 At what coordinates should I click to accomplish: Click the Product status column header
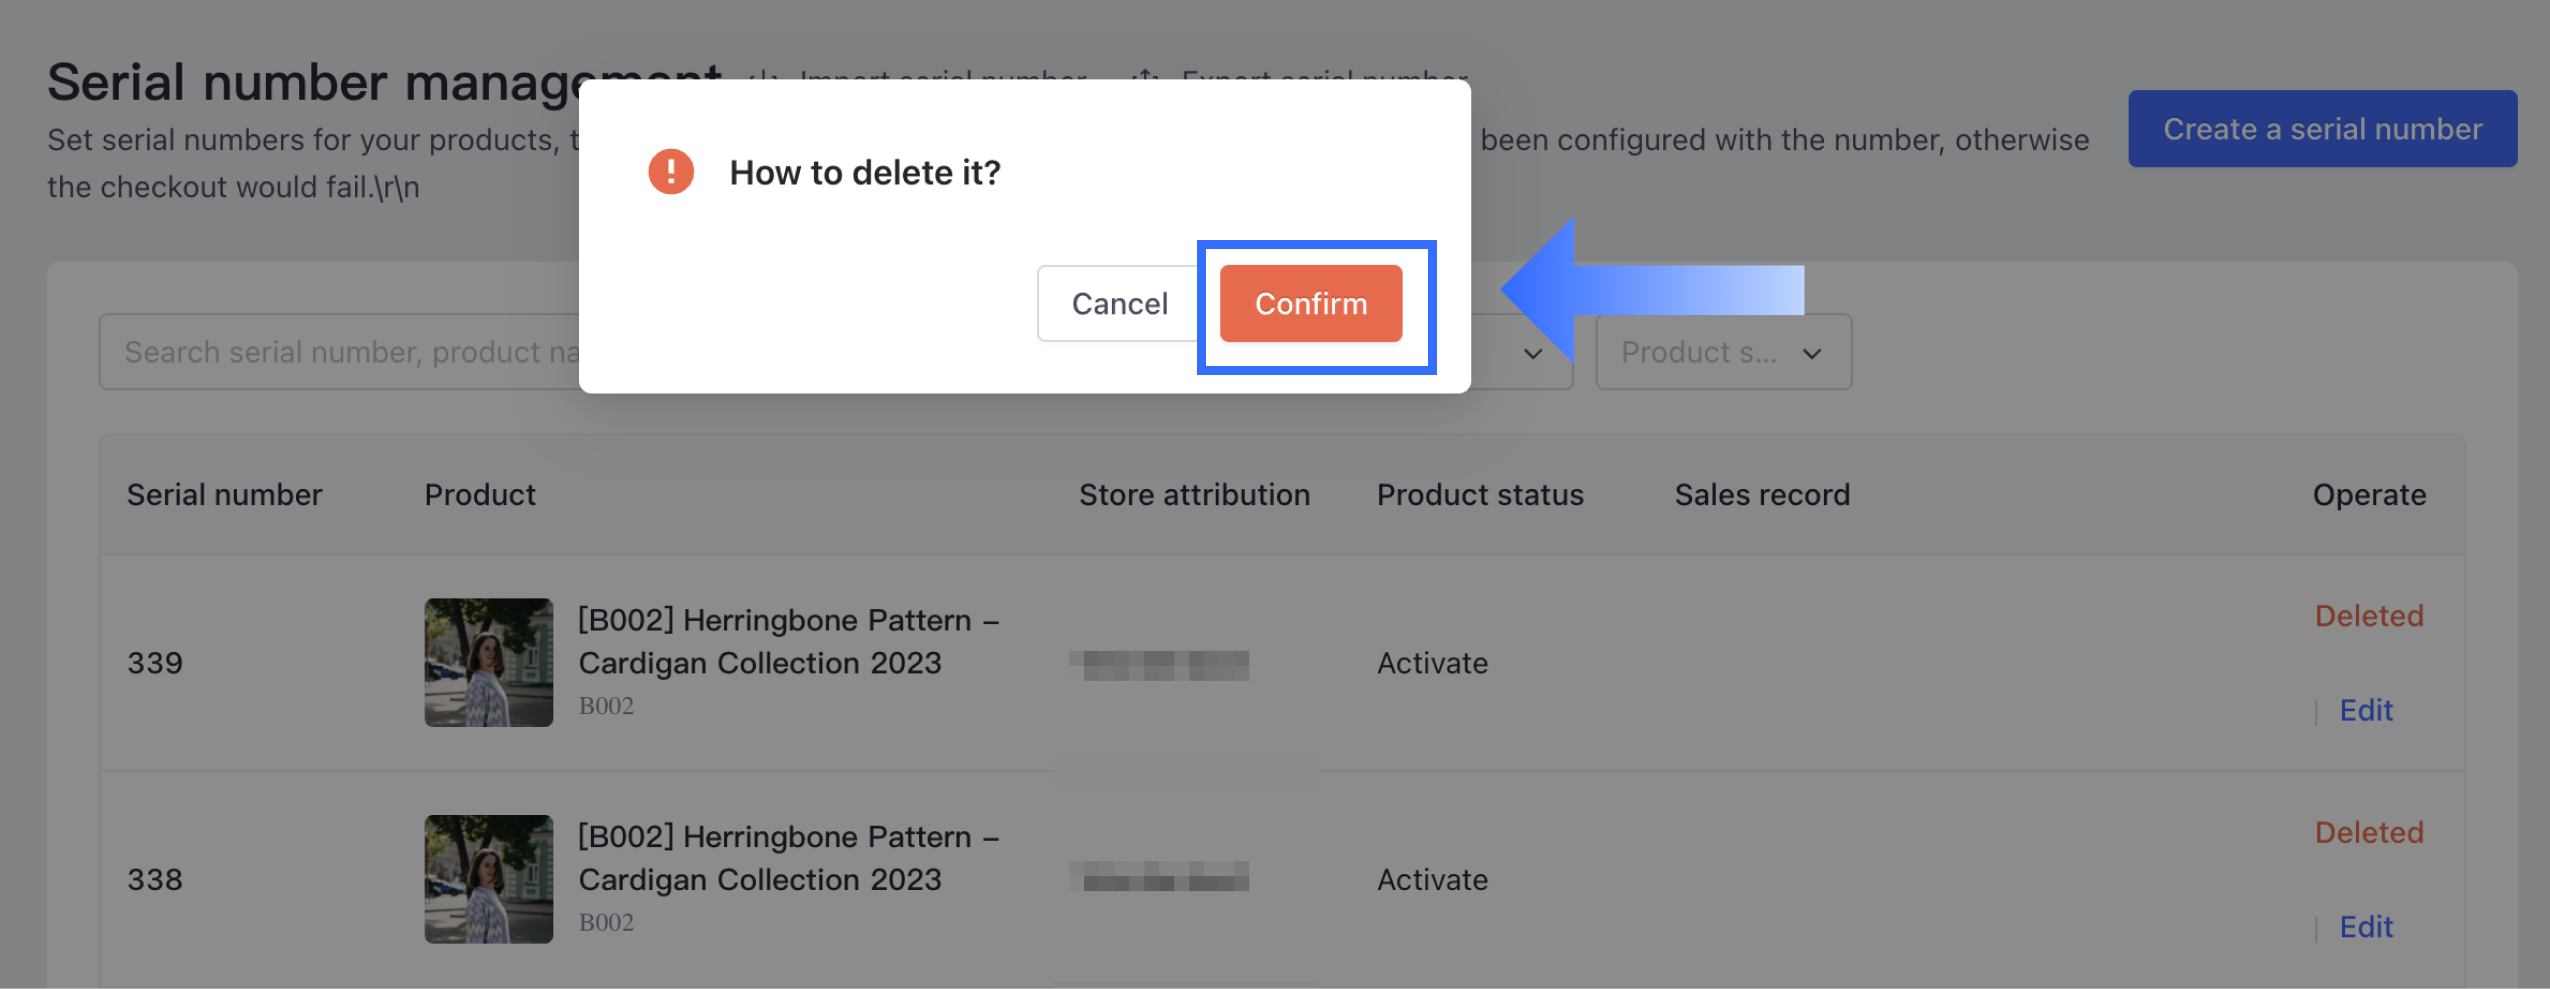1479,495
